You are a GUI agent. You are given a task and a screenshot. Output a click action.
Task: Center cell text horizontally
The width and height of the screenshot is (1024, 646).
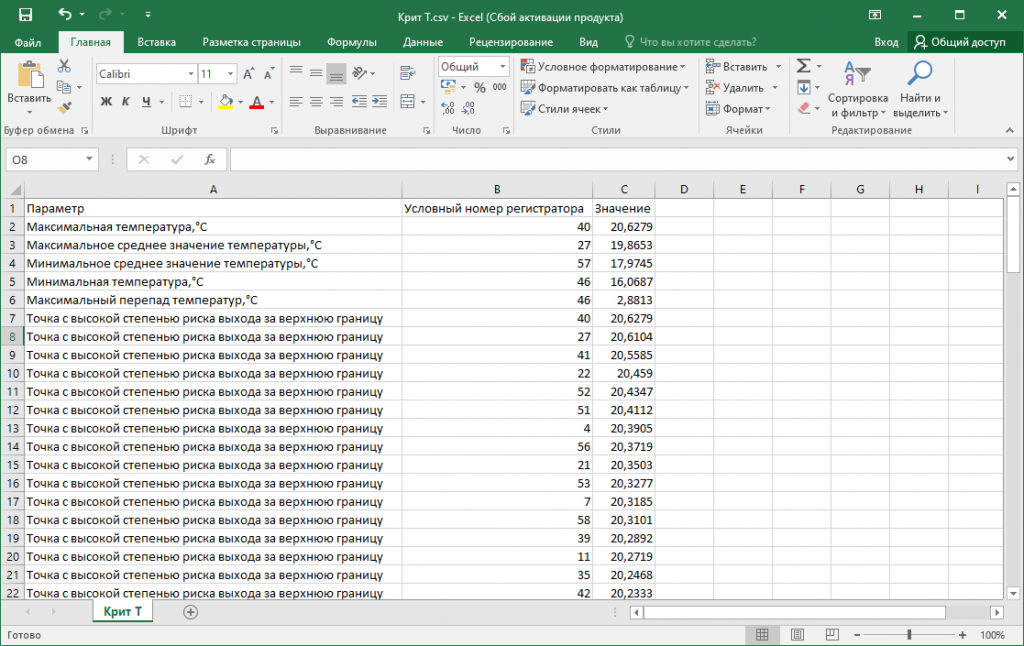click(316, 101)
